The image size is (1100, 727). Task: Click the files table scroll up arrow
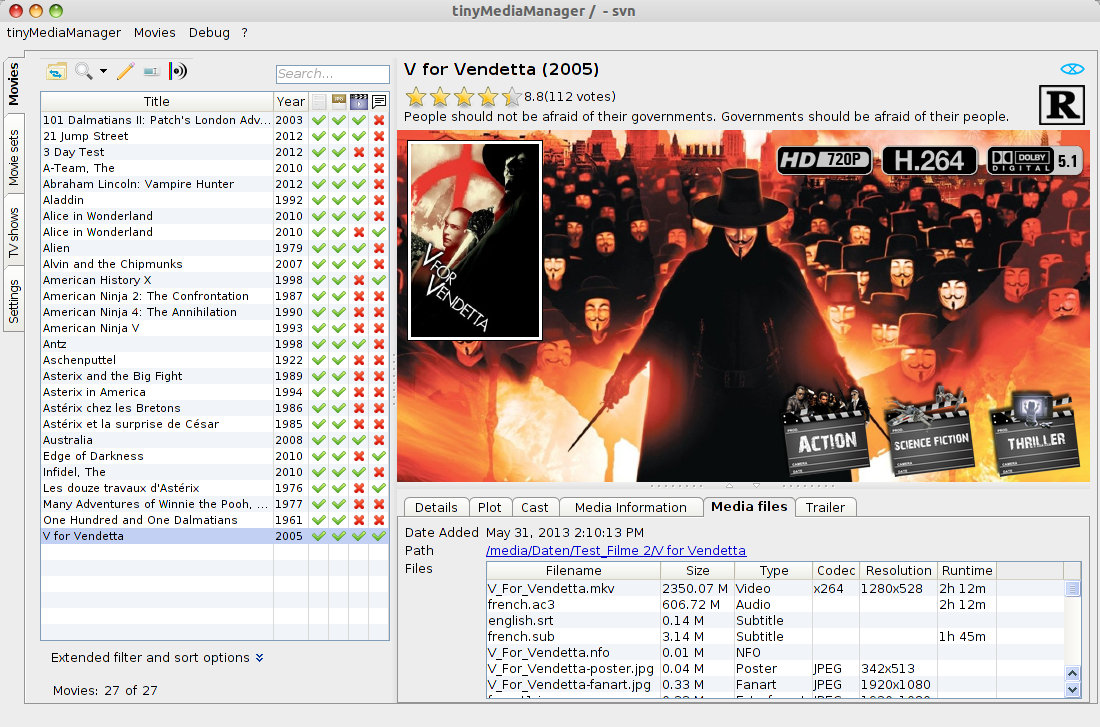click(x=1073, y=674)
